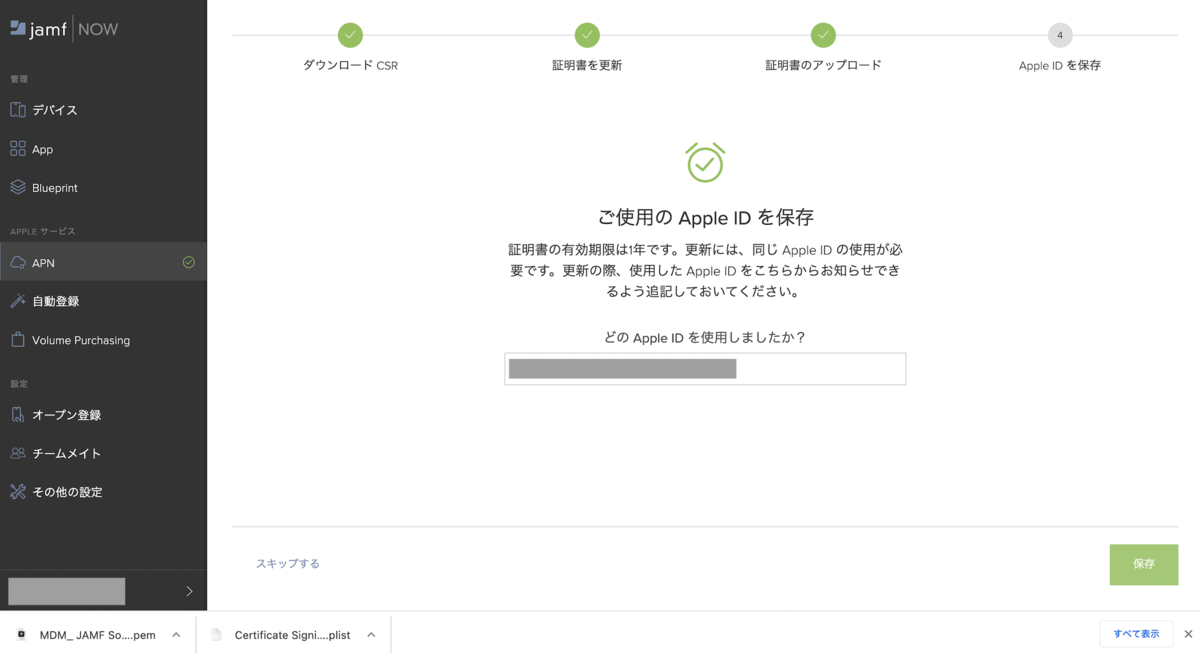Click the チームメイト people icon
Image resolution: width=1200 pixels, height=653 pixels.
tap(18, 453)
